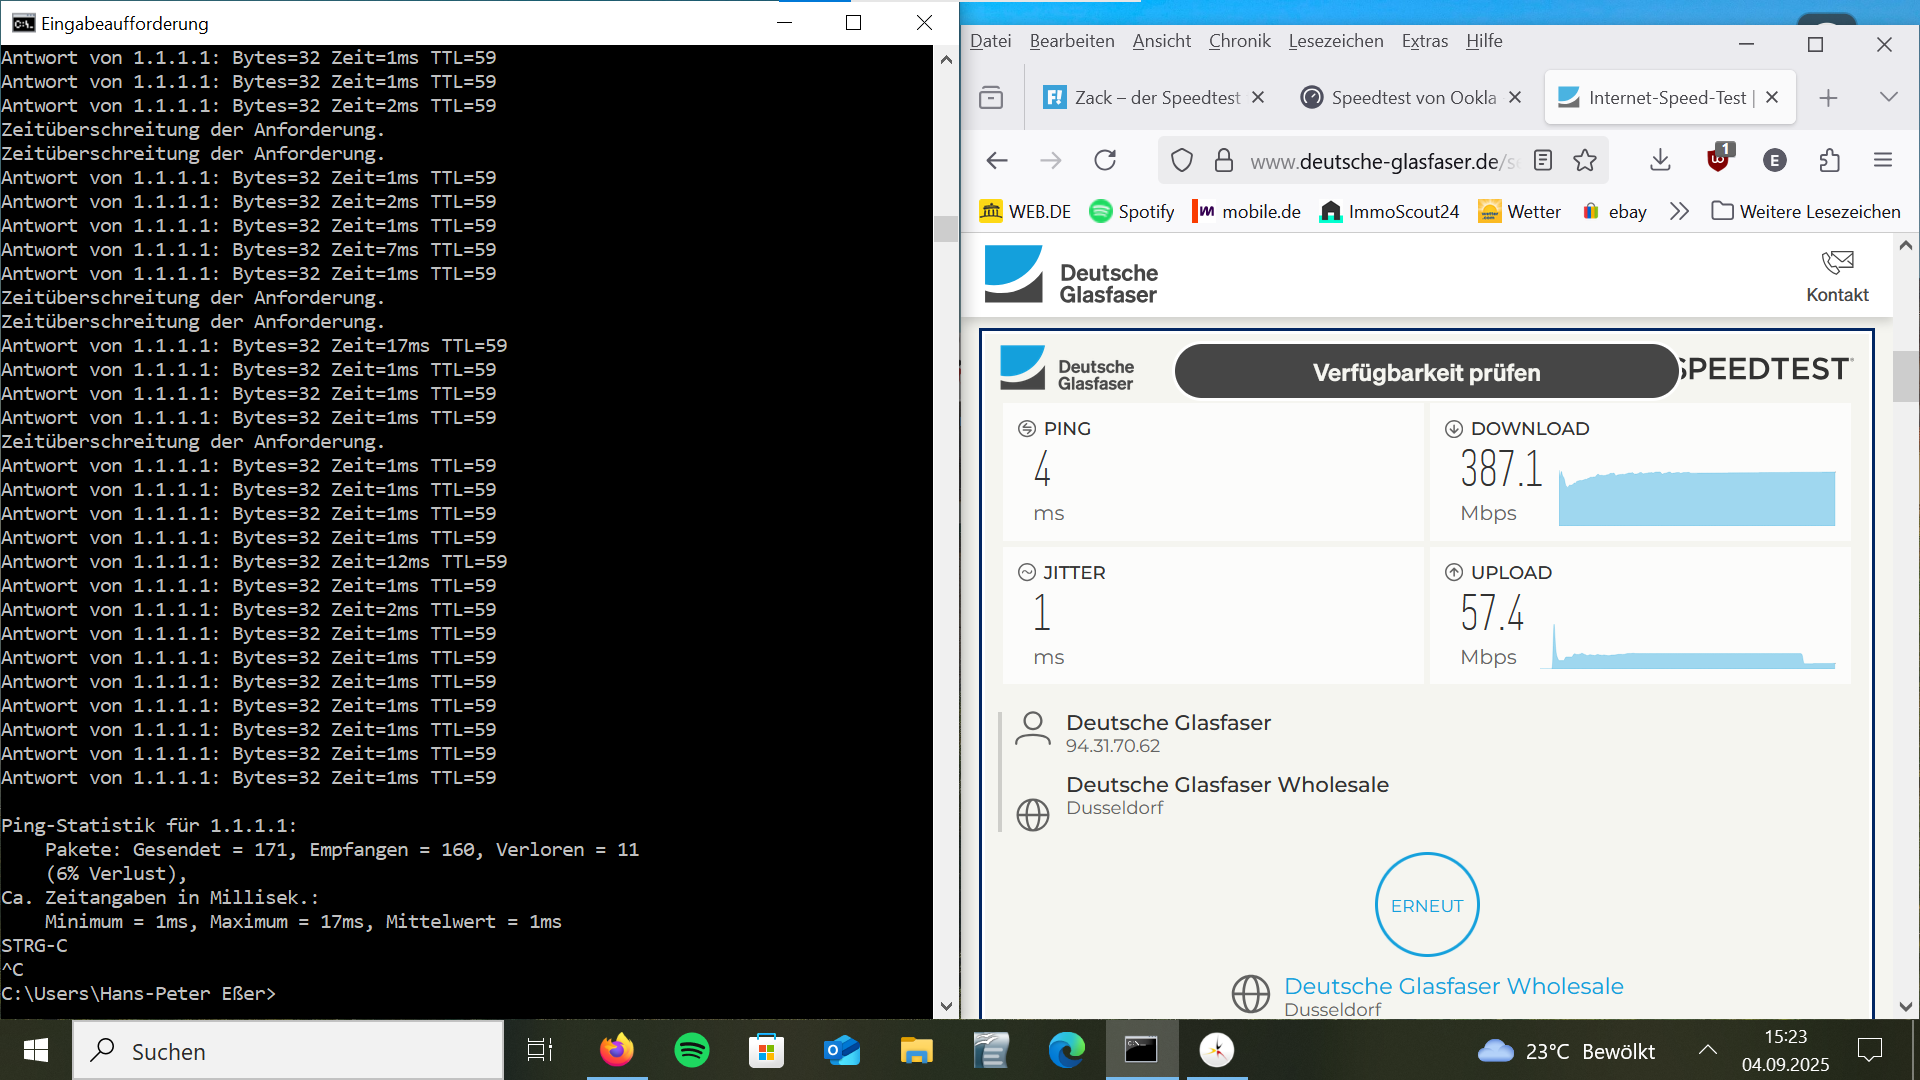Switch to Zack – der Speedtest tab
1920x1080 pixels.
coord(1140,97)
